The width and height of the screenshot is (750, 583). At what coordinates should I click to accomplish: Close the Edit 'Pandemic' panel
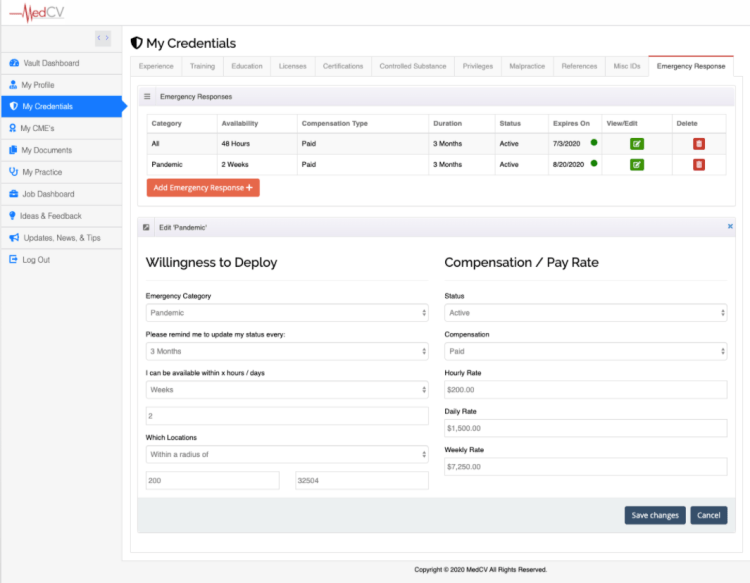coord(730,226)
